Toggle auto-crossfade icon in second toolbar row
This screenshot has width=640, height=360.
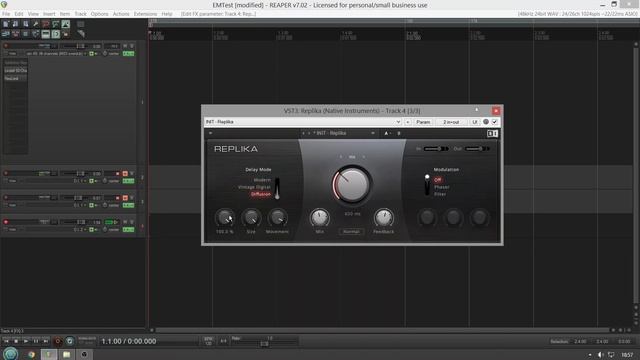pos(6,34)
